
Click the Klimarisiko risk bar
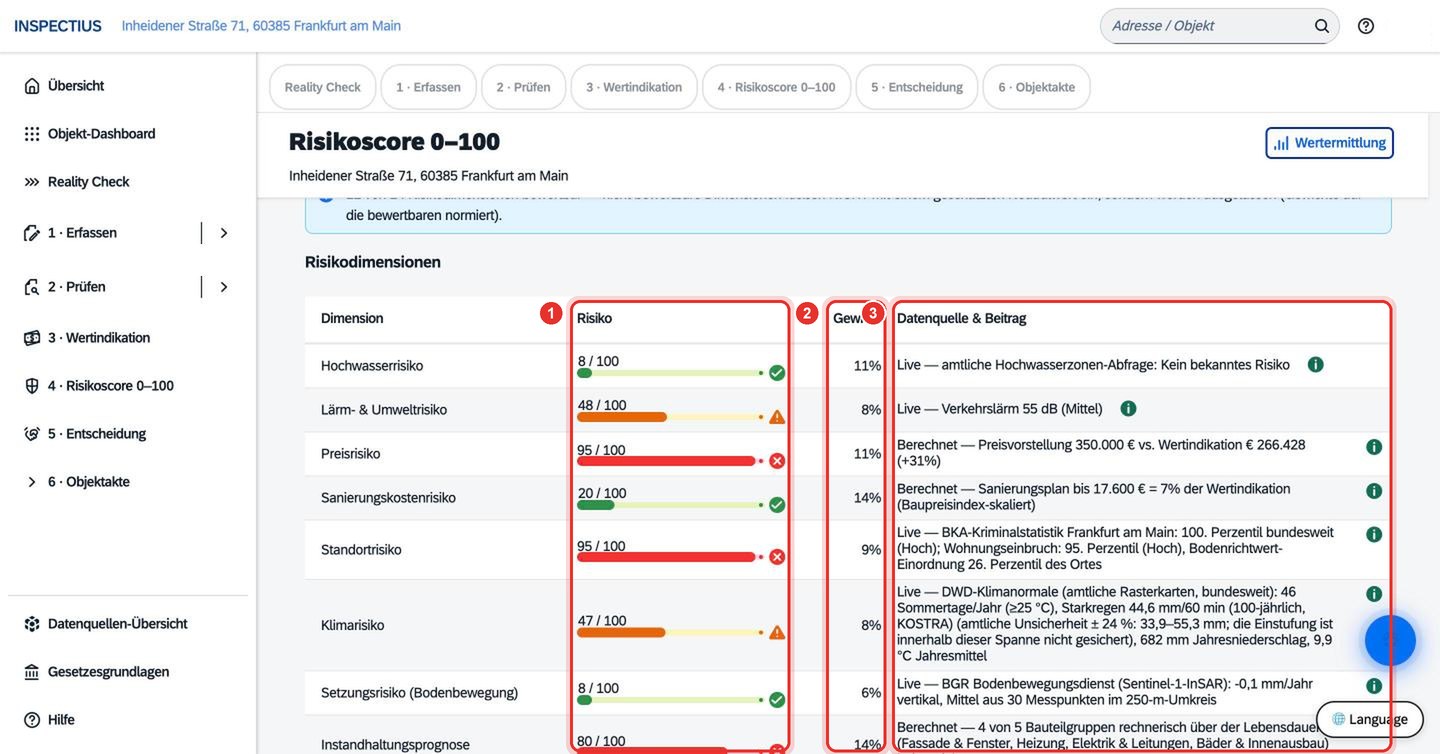click(x=670, y=632)
